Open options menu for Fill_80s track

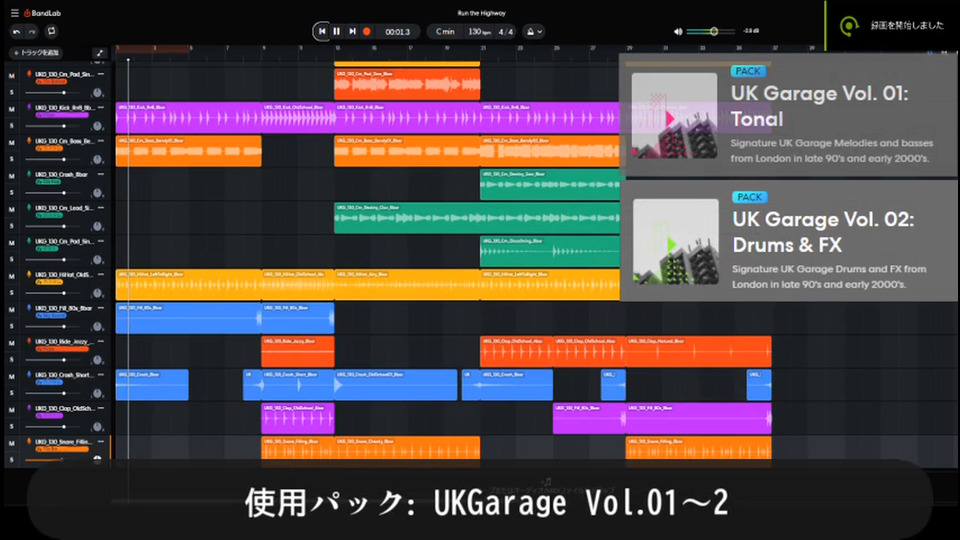click(101, 308)
